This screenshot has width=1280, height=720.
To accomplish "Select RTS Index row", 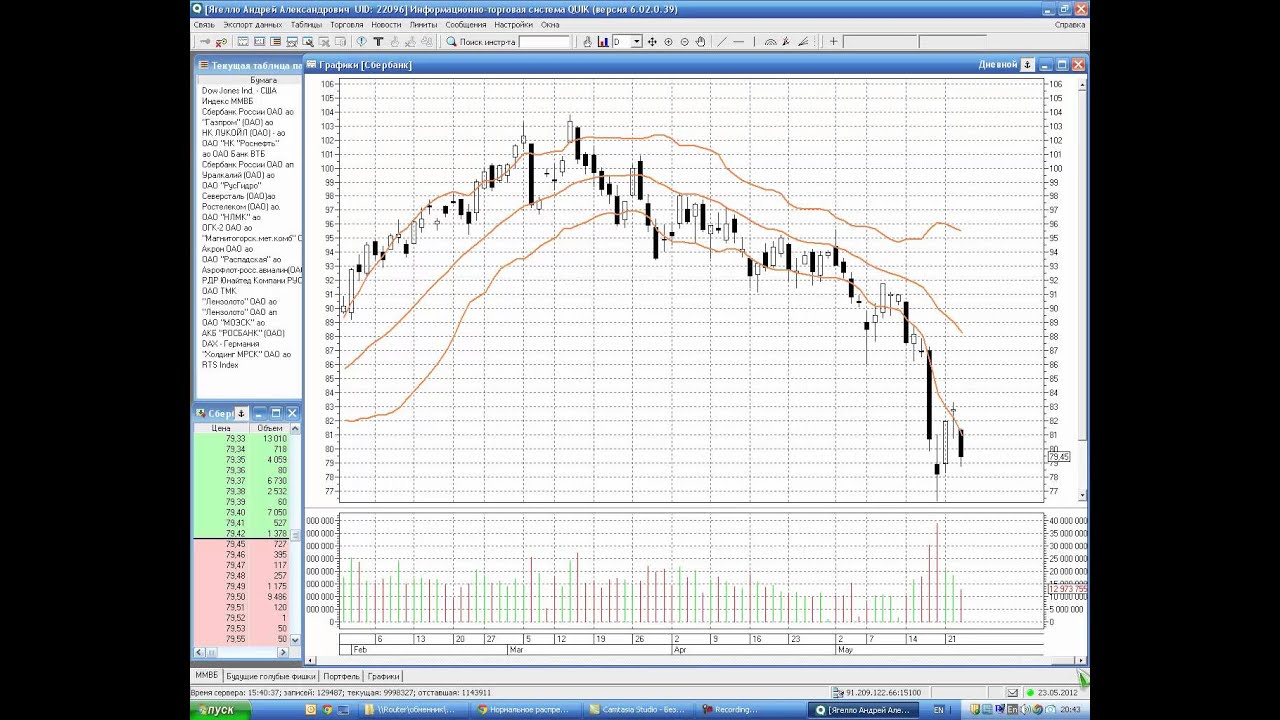I will [x=250, y=365].
